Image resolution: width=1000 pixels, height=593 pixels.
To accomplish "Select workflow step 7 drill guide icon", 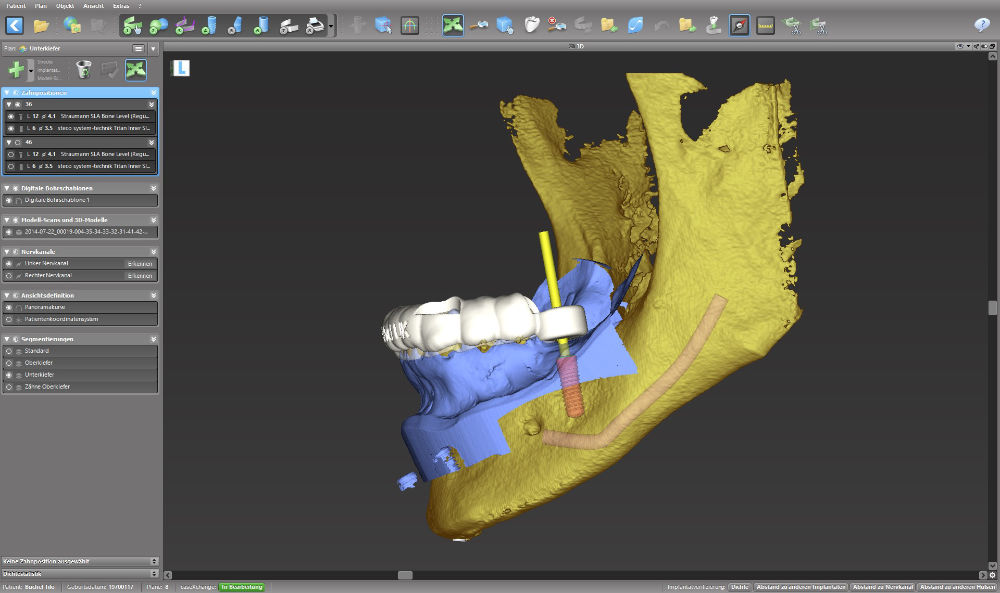I will tap(288, 26).
